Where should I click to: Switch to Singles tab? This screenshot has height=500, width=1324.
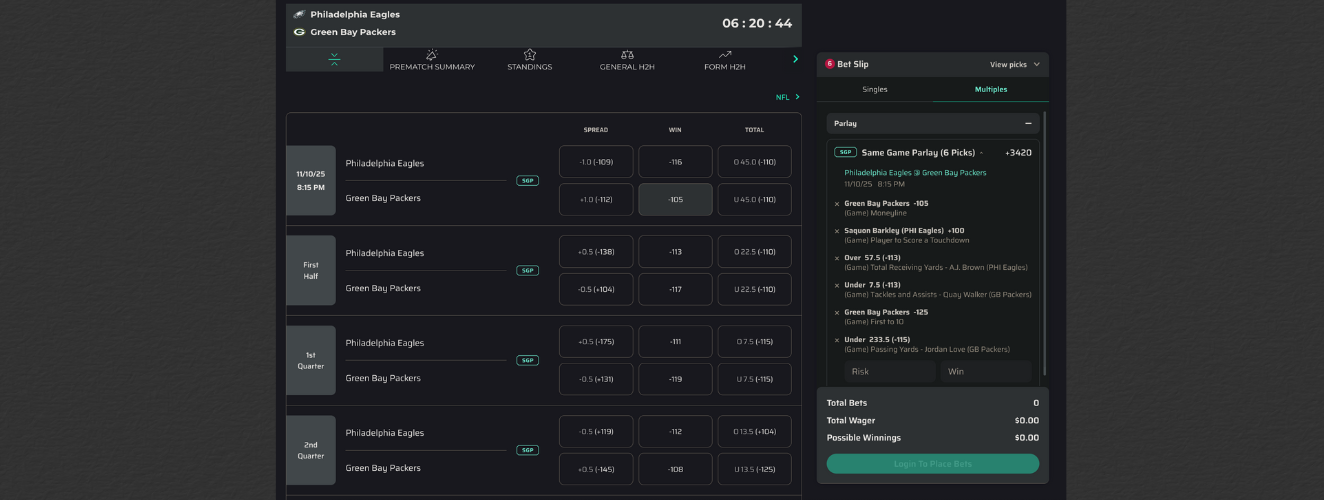pyautogui.click(x=875, y=89)
